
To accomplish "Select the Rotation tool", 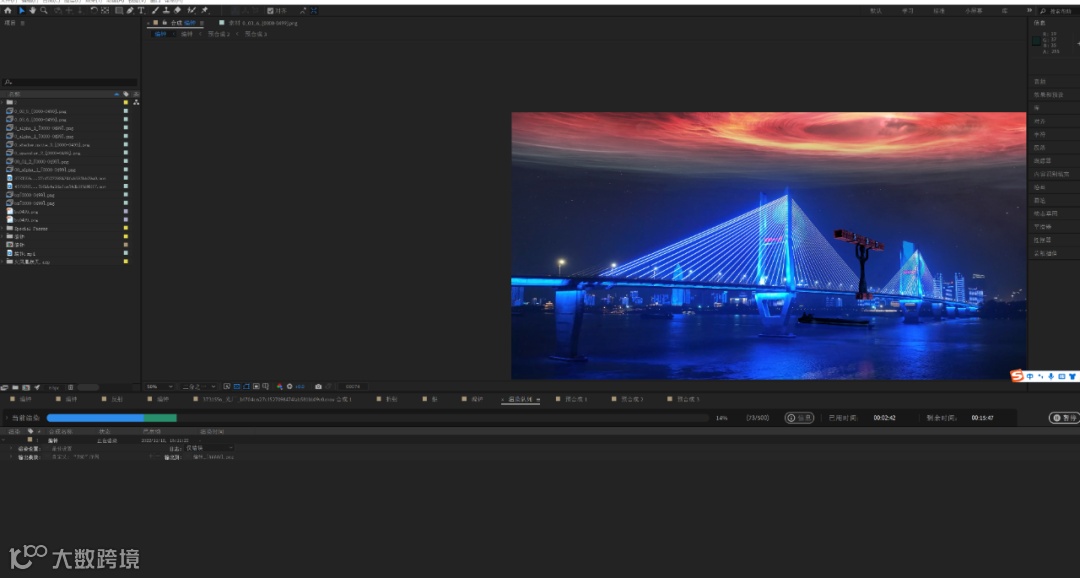I will coord(94,10).
